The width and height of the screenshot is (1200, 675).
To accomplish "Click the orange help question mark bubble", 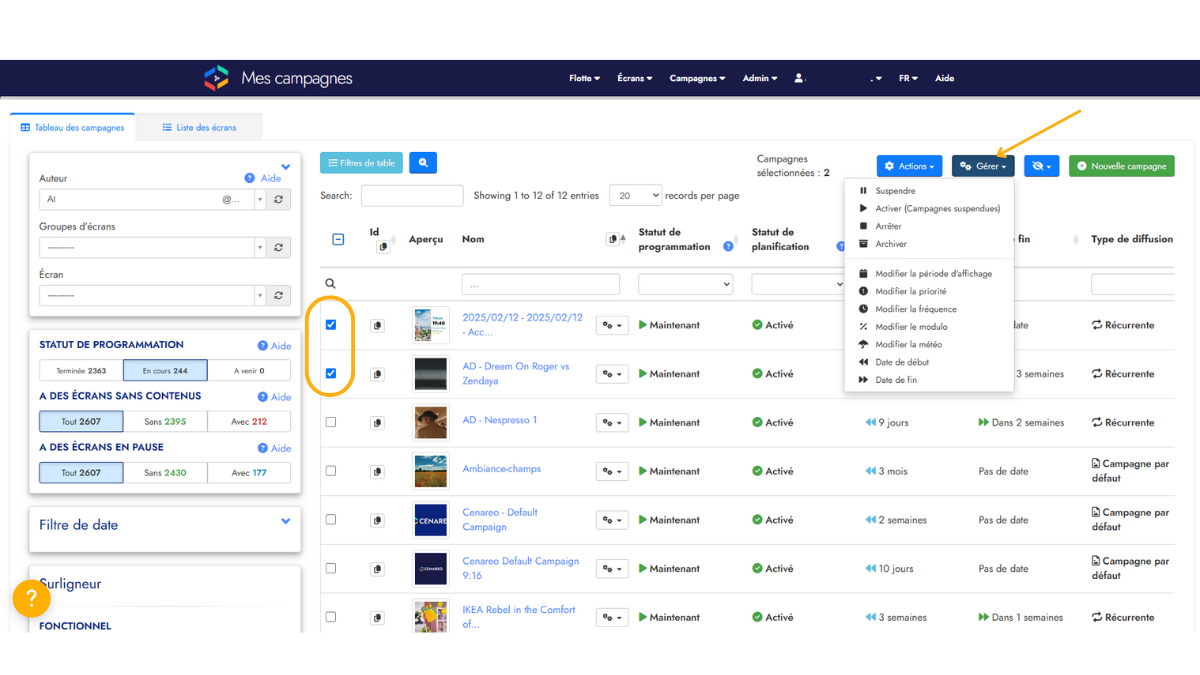I will pyautogui.click(x=31, y=598).
